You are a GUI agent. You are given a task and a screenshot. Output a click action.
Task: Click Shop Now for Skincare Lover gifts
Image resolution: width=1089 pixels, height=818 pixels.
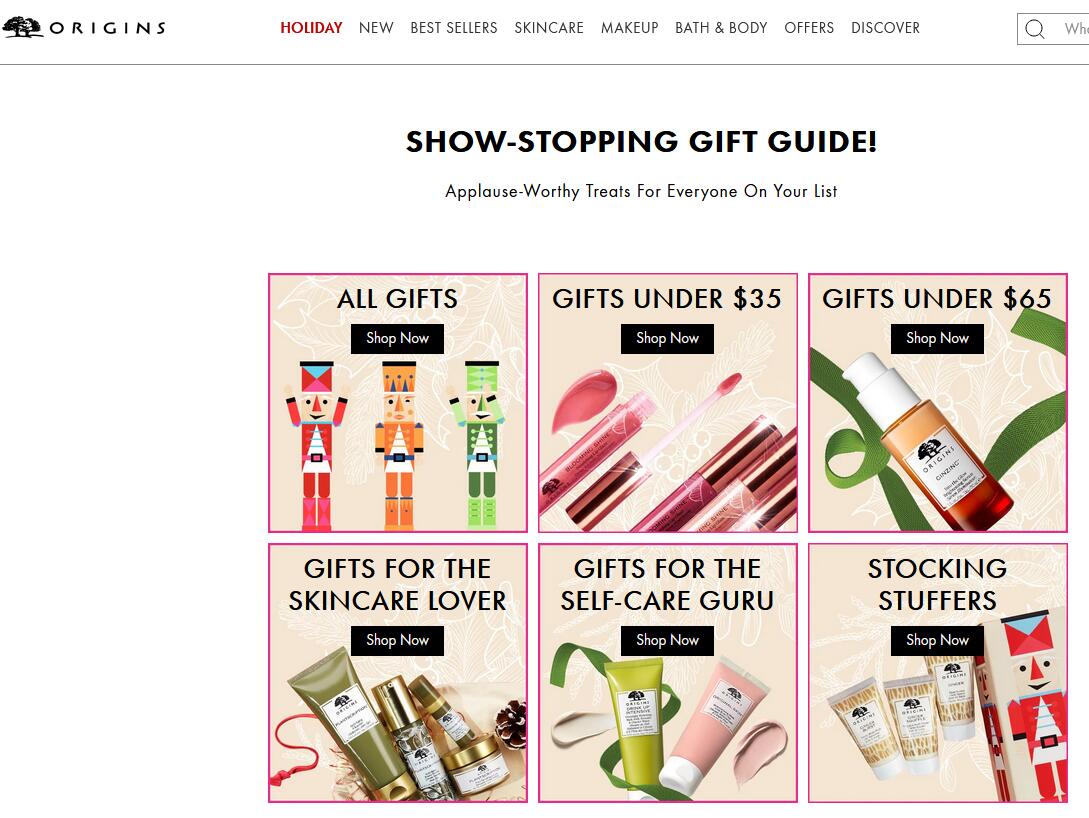point(397,640)
